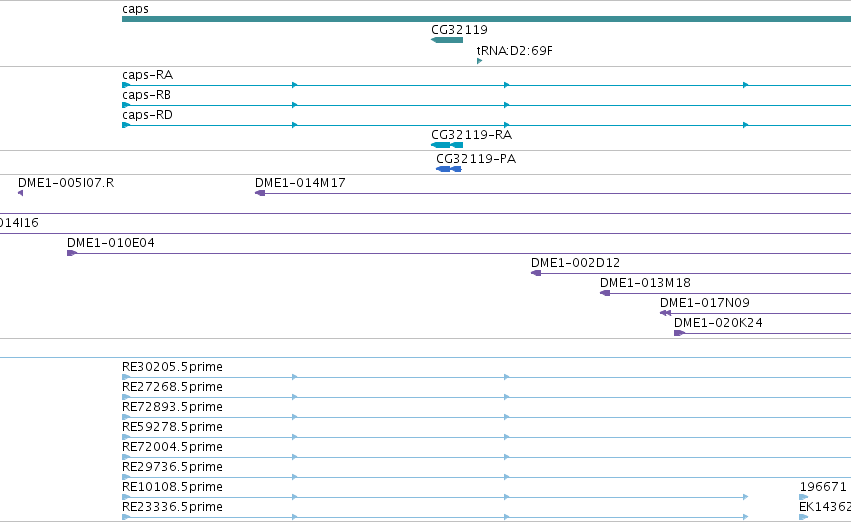Select the RE23336.5prime end arrow
This screenshot has width=851, height=522.
746,517
